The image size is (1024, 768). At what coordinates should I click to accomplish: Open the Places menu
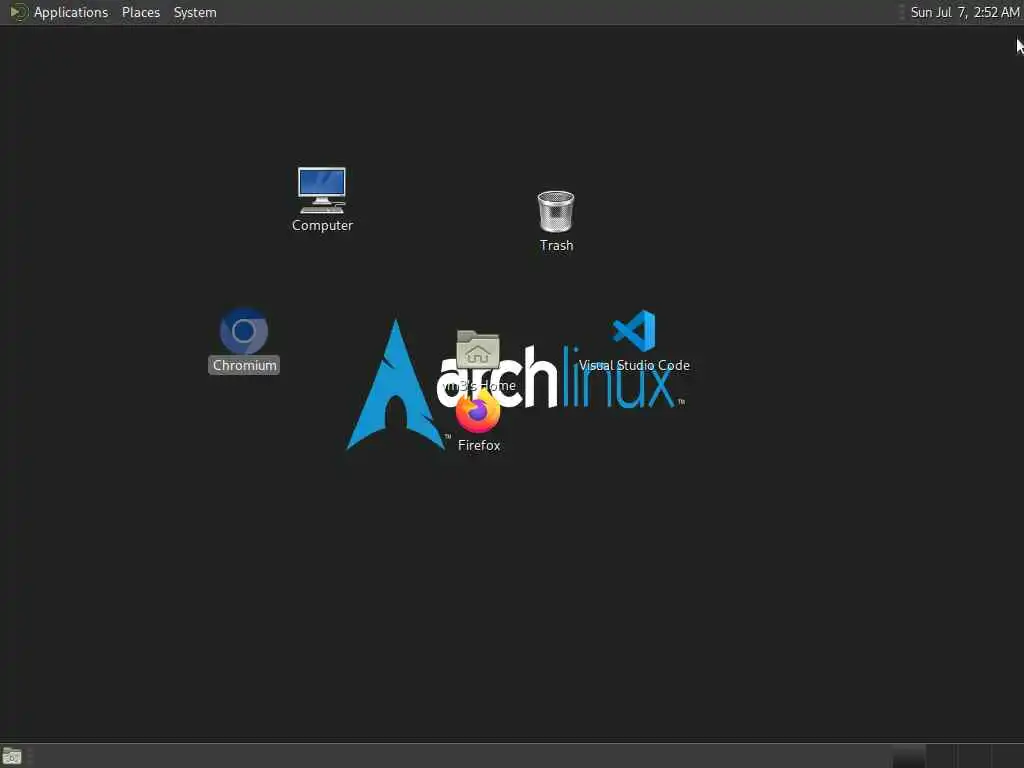141,12
